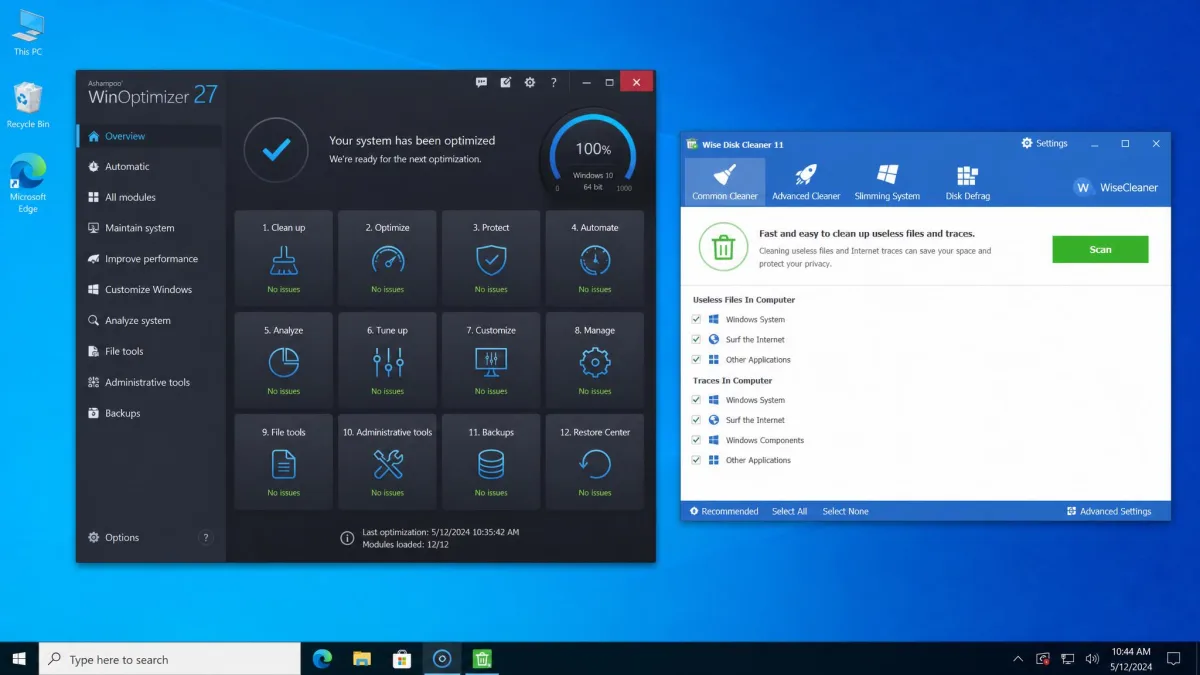Open the Clean up module tile

(284, 258)
